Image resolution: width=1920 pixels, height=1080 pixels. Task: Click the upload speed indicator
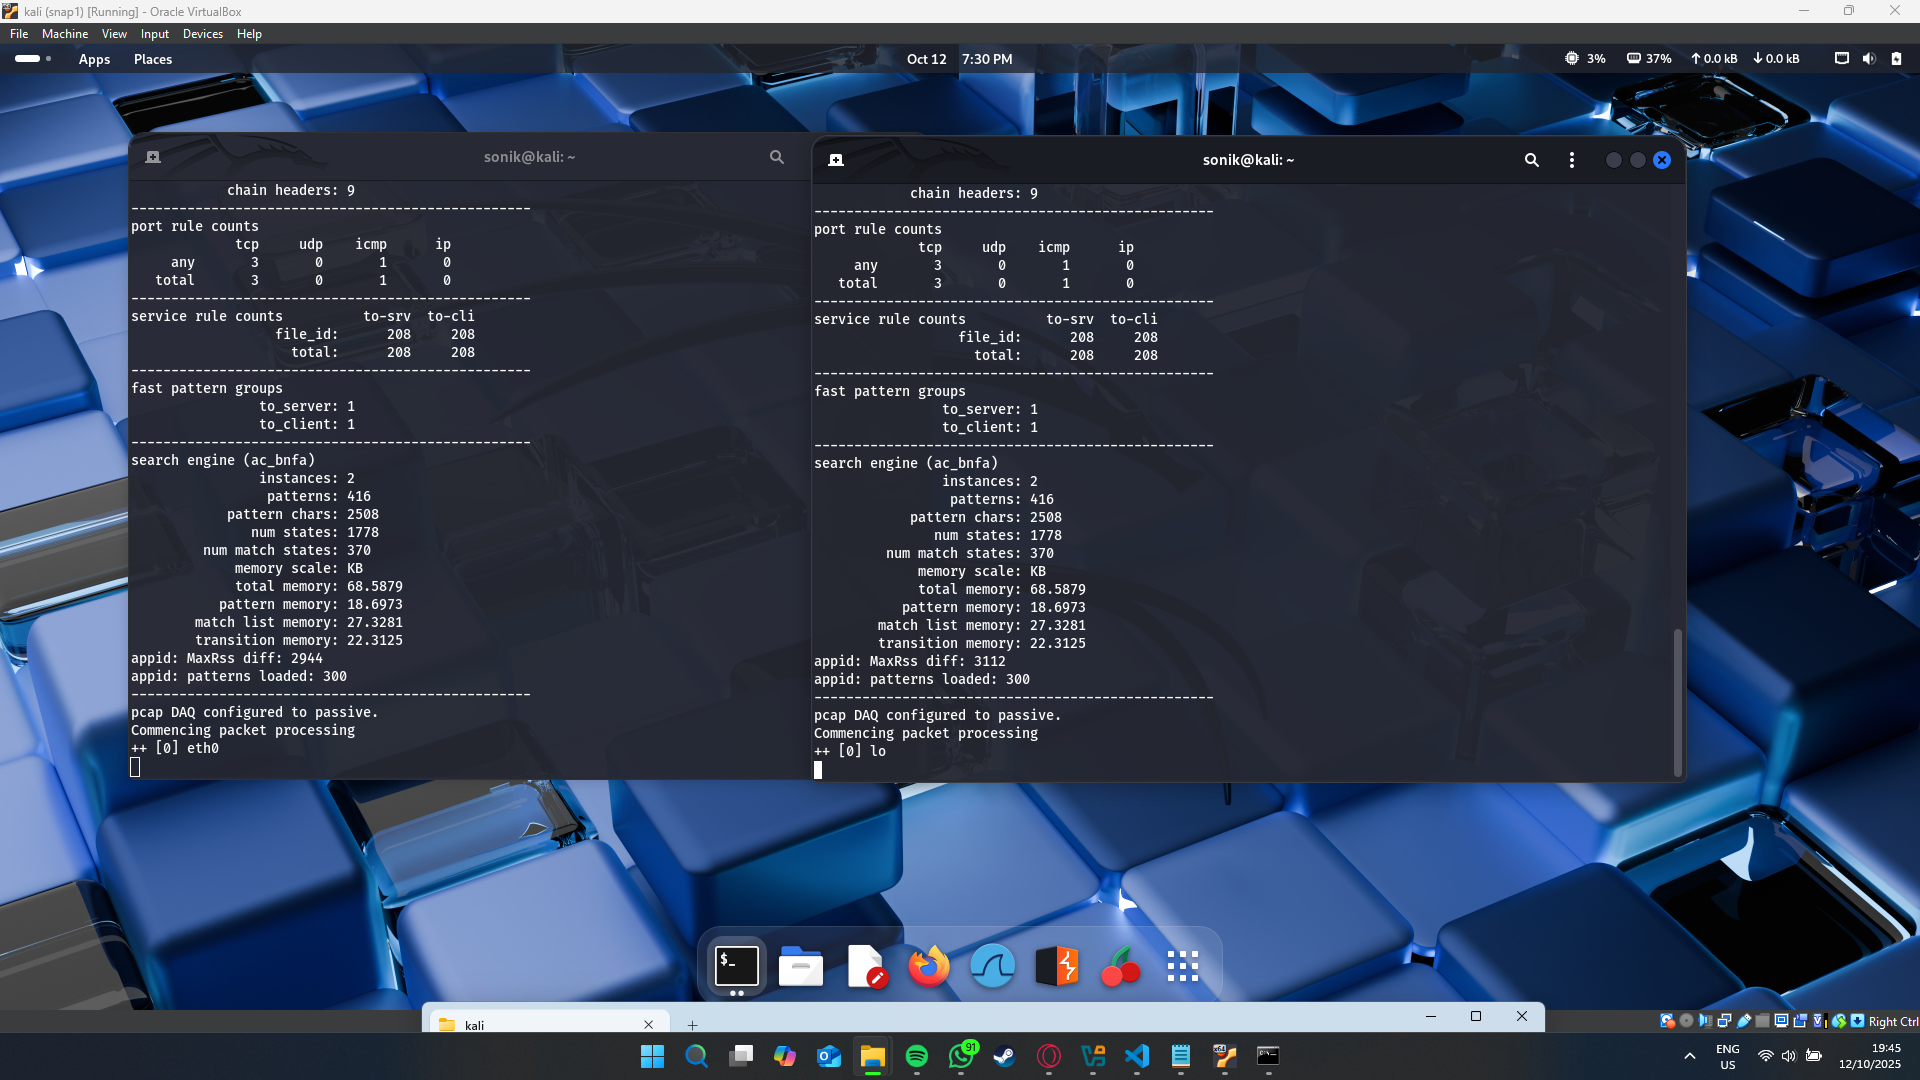click(1714, 59)
